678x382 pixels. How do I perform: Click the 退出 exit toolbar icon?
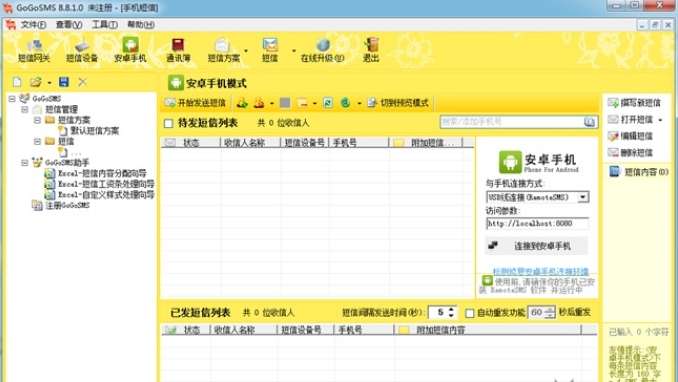[371, 51]
